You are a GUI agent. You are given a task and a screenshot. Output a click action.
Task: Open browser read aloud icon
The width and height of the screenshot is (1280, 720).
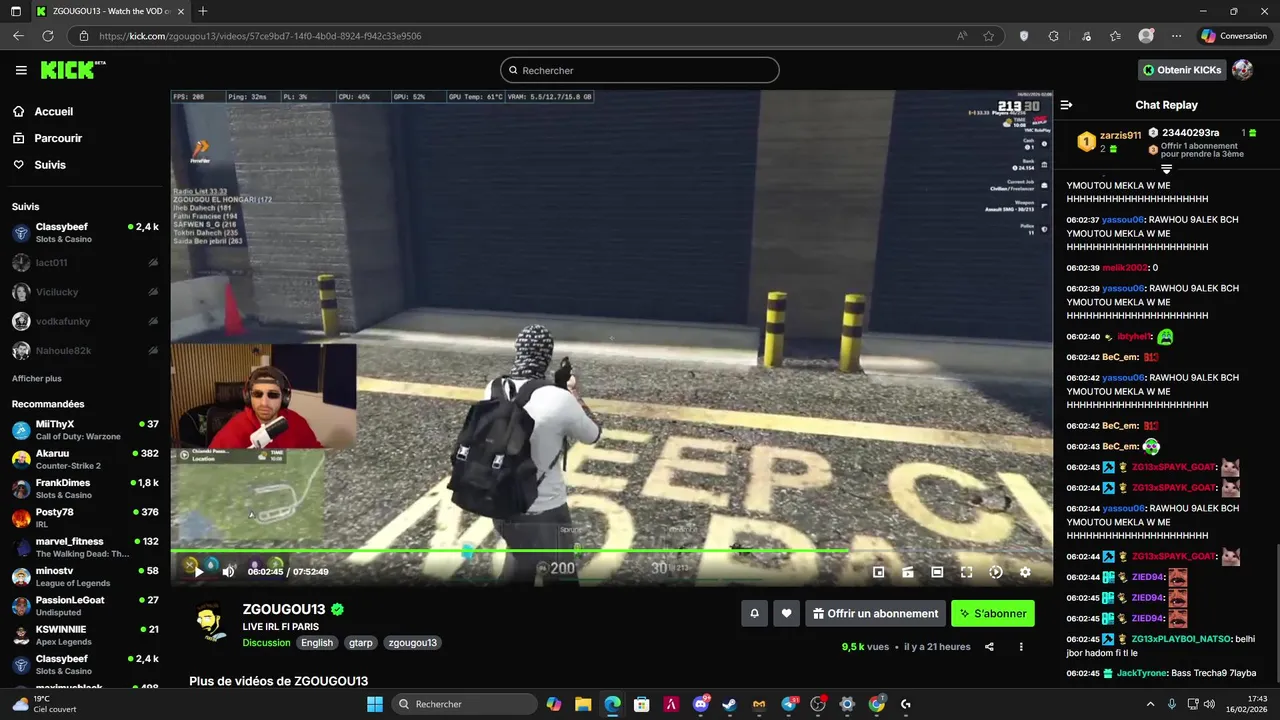click(x=962, y=36)
